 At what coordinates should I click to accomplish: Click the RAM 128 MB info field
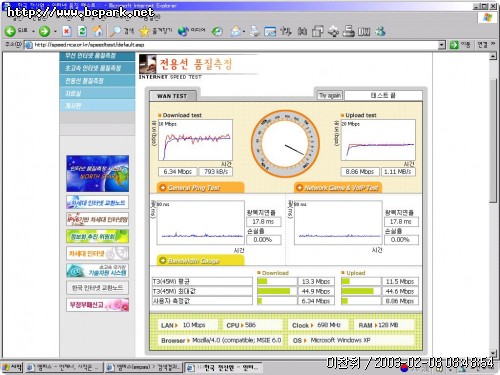(x=383, y=325)
